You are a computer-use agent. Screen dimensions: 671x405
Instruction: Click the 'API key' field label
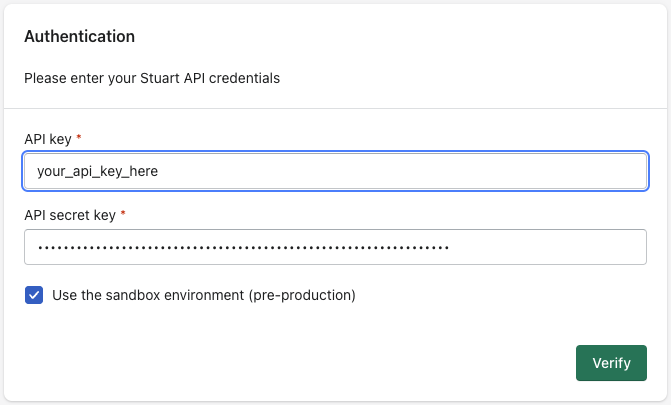tap(48, 139)
